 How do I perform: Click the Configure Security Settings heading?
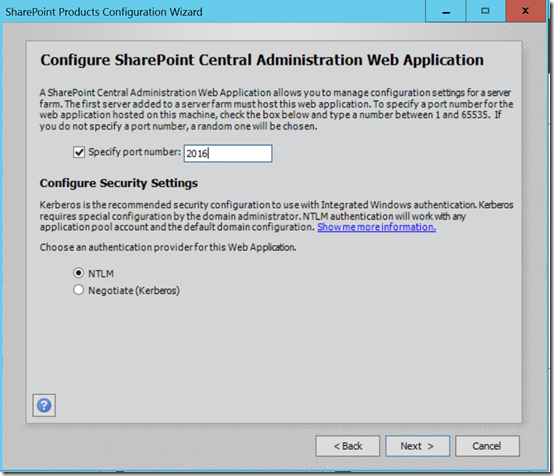click(119, 183)
